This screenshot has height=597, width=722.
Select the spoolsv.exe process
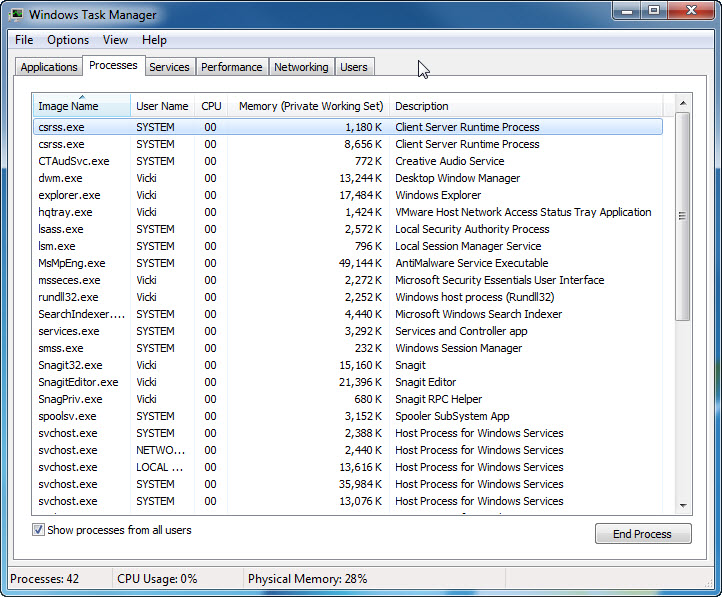click(348, 417)
